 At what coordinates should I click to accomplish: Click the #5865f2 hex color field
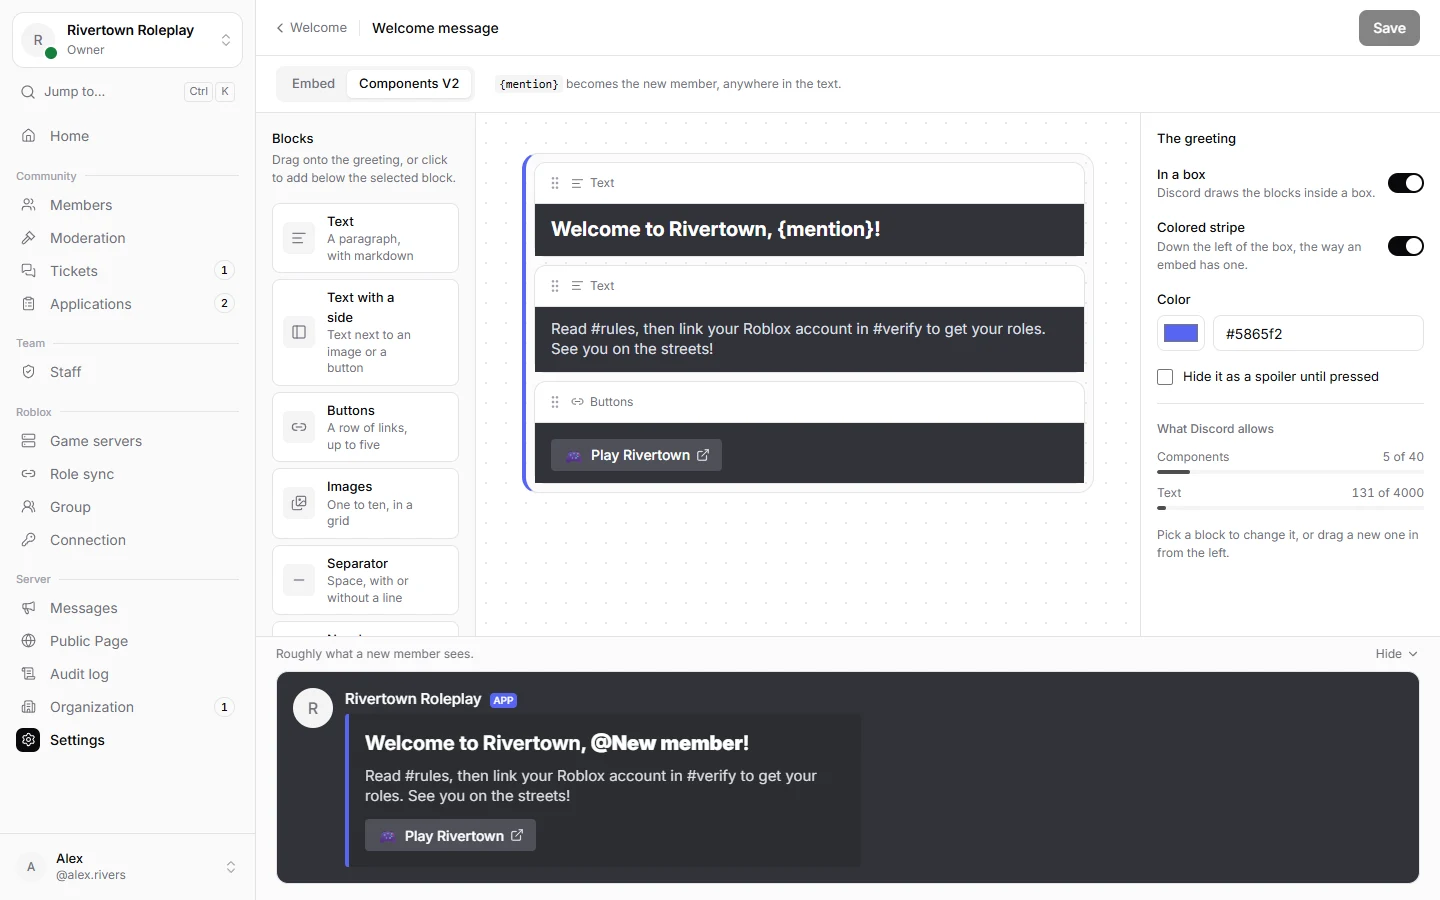tap(1318, 333)
